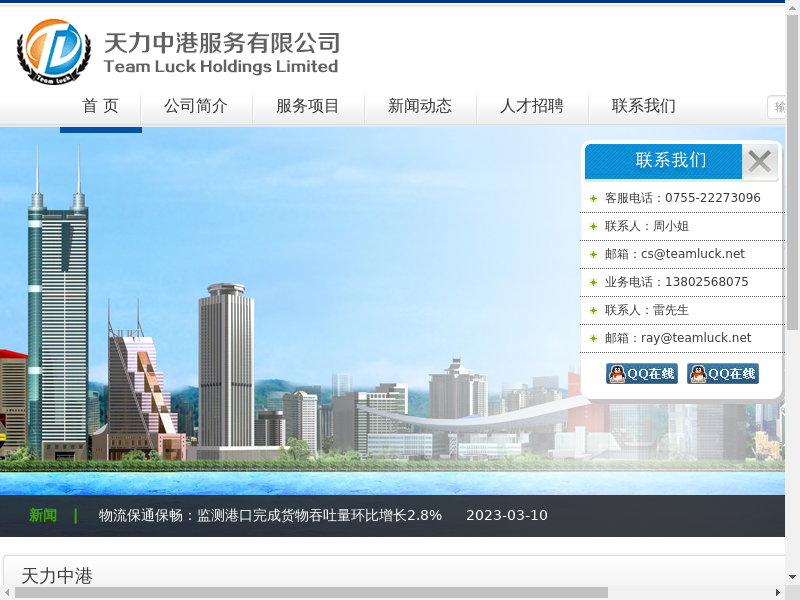800x600 pixels.
Task: Click the Team Luck Holdings Limited text
Action: [x=221, y=66]
